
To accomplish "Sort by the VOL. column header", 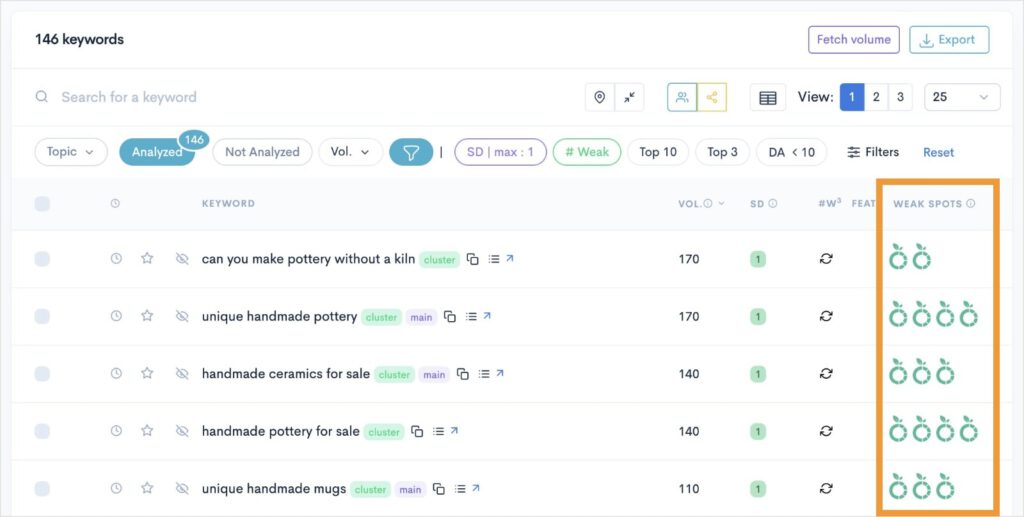I will 701,204.
